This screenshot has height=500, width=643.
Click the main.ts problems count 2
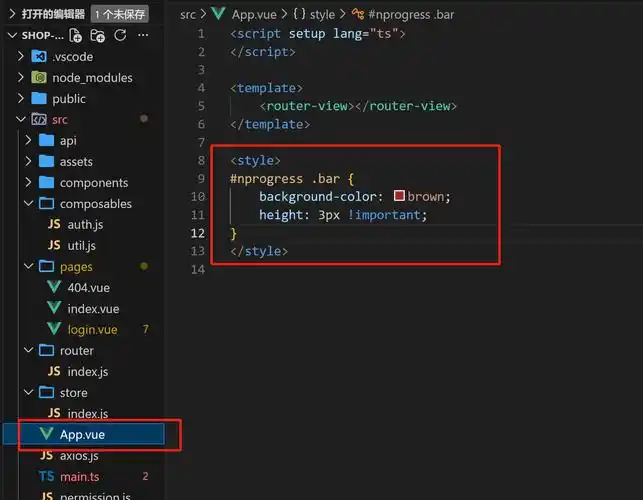point(146,476)
